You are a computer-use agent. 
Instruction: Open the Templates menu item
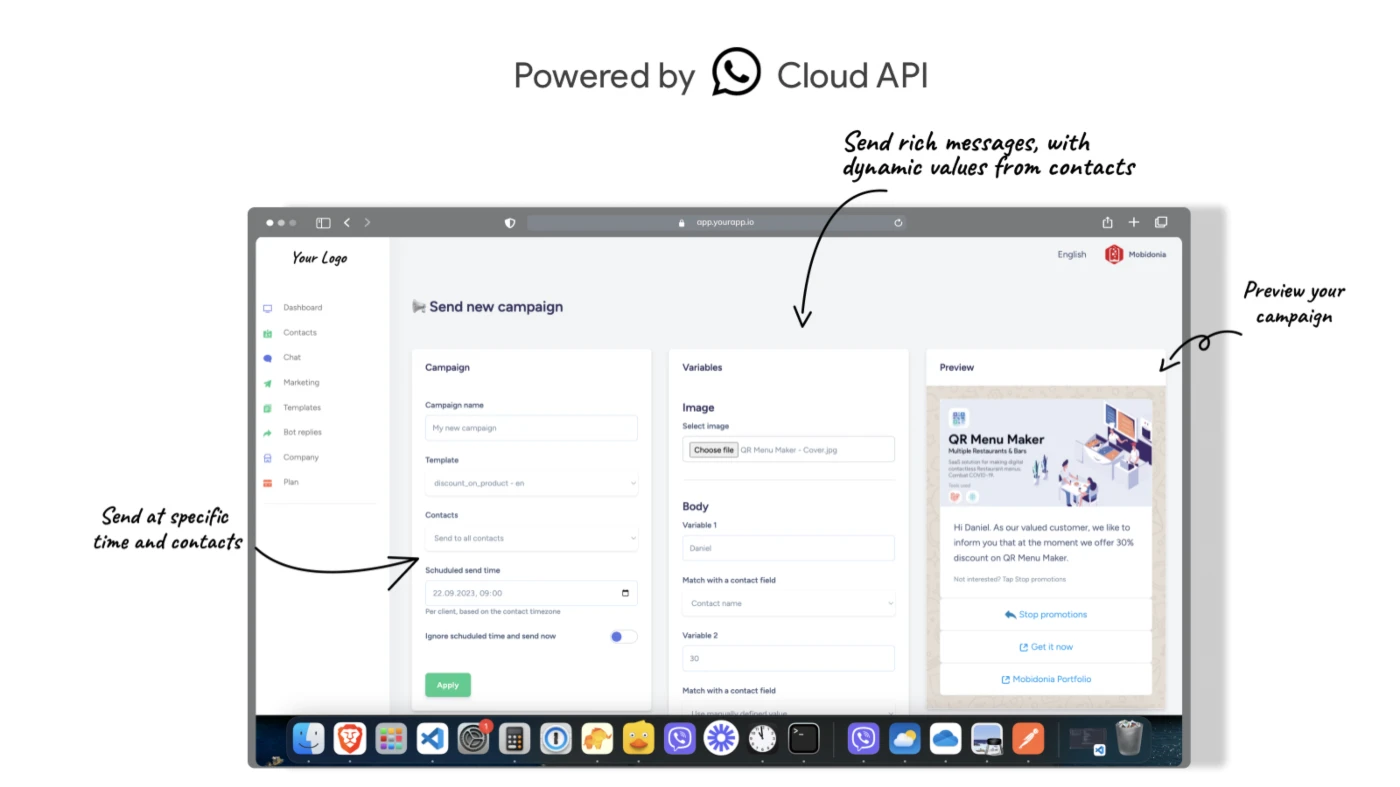click(301, 408)
